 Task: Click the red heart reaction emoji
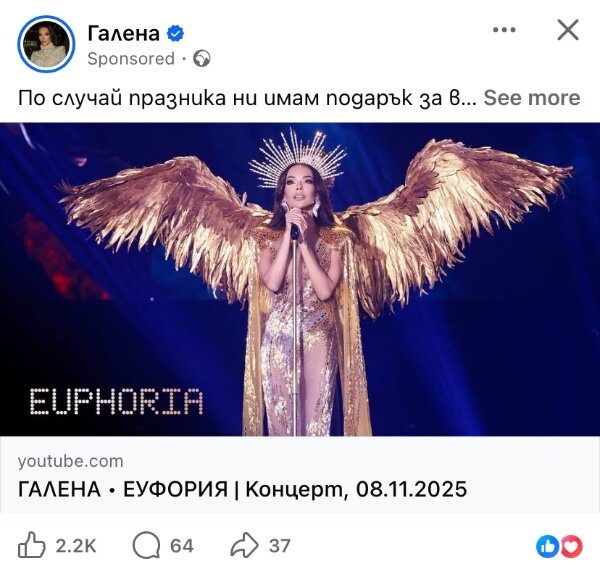[x=571, y=546]
